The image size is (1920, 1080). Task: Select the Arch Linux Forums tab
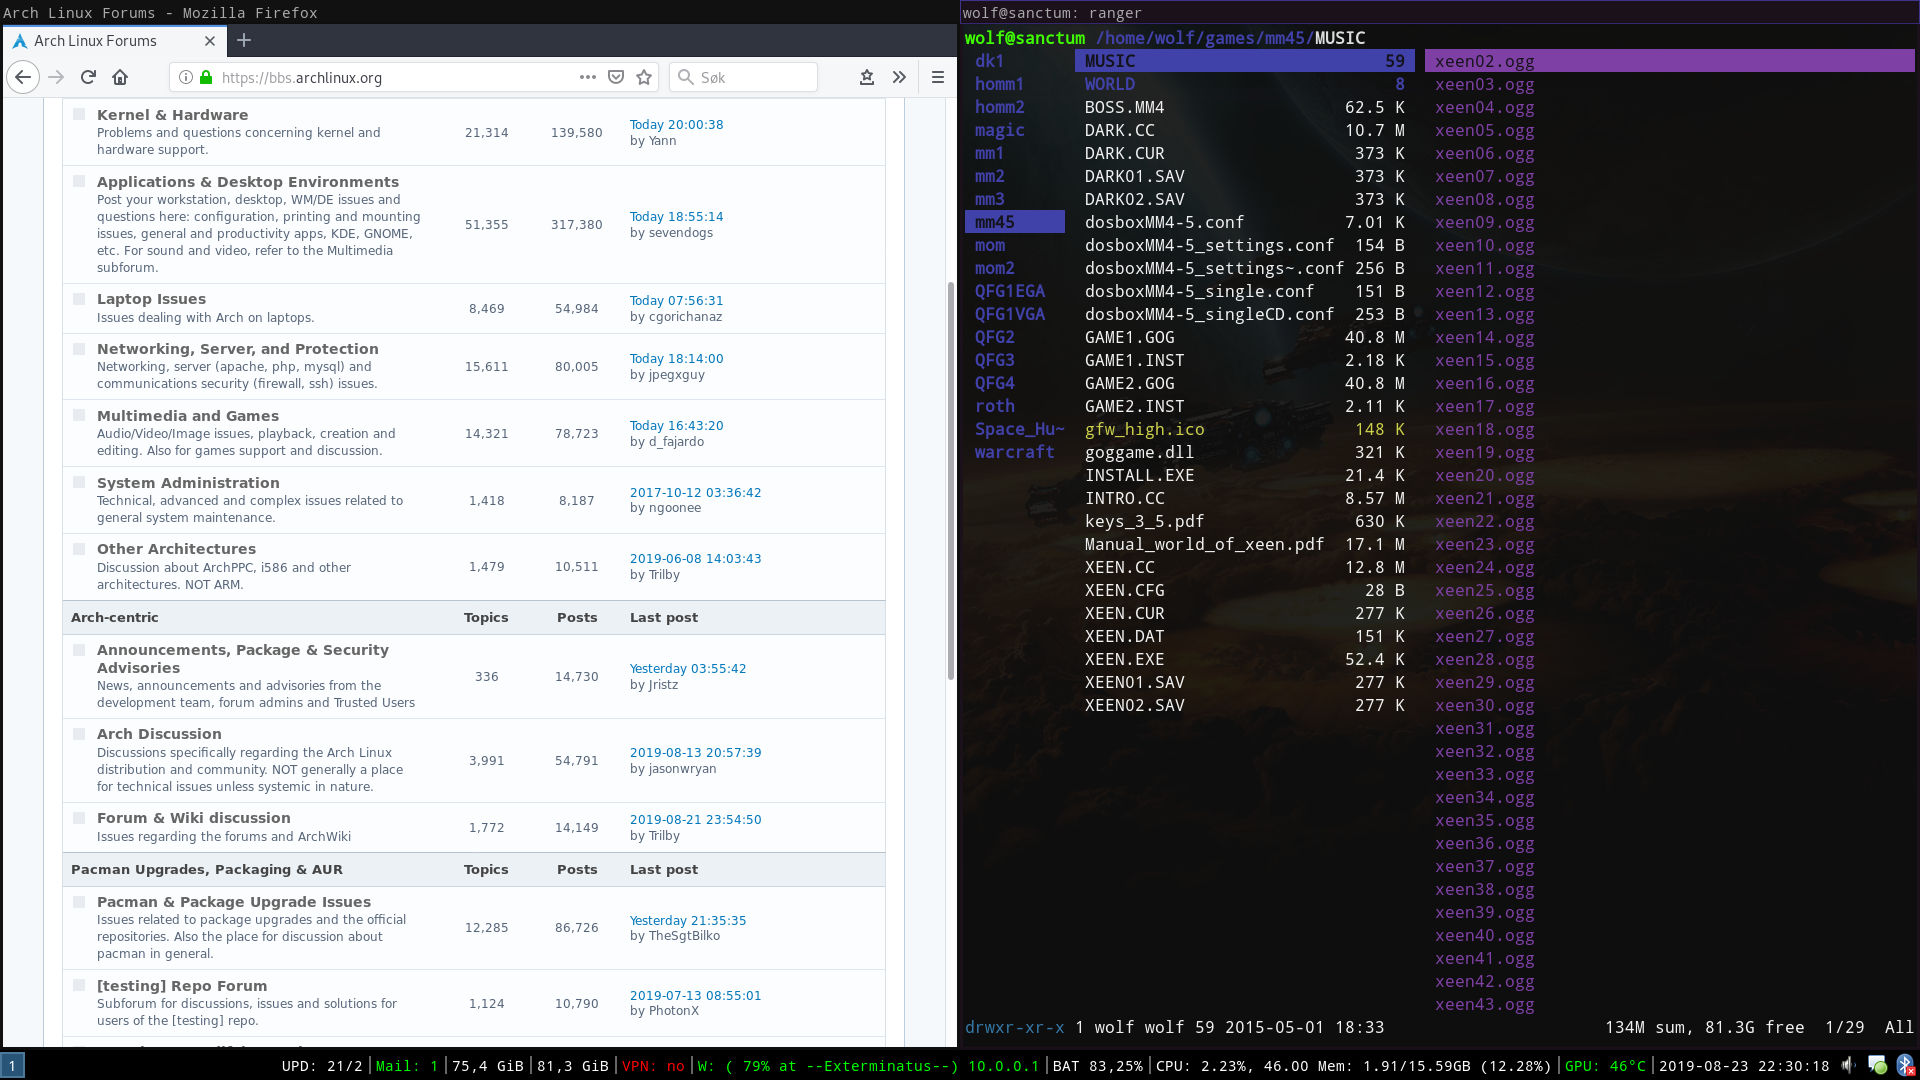click(x=114, y=41)
